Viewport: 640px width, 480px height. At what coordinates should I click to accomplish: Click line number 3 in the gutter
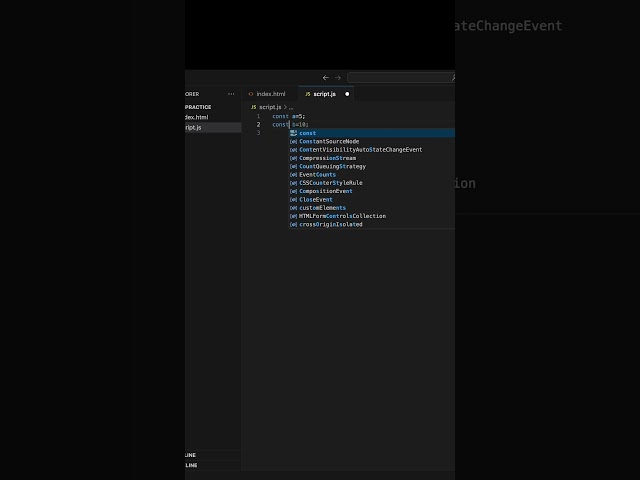[x=258, y=133]
